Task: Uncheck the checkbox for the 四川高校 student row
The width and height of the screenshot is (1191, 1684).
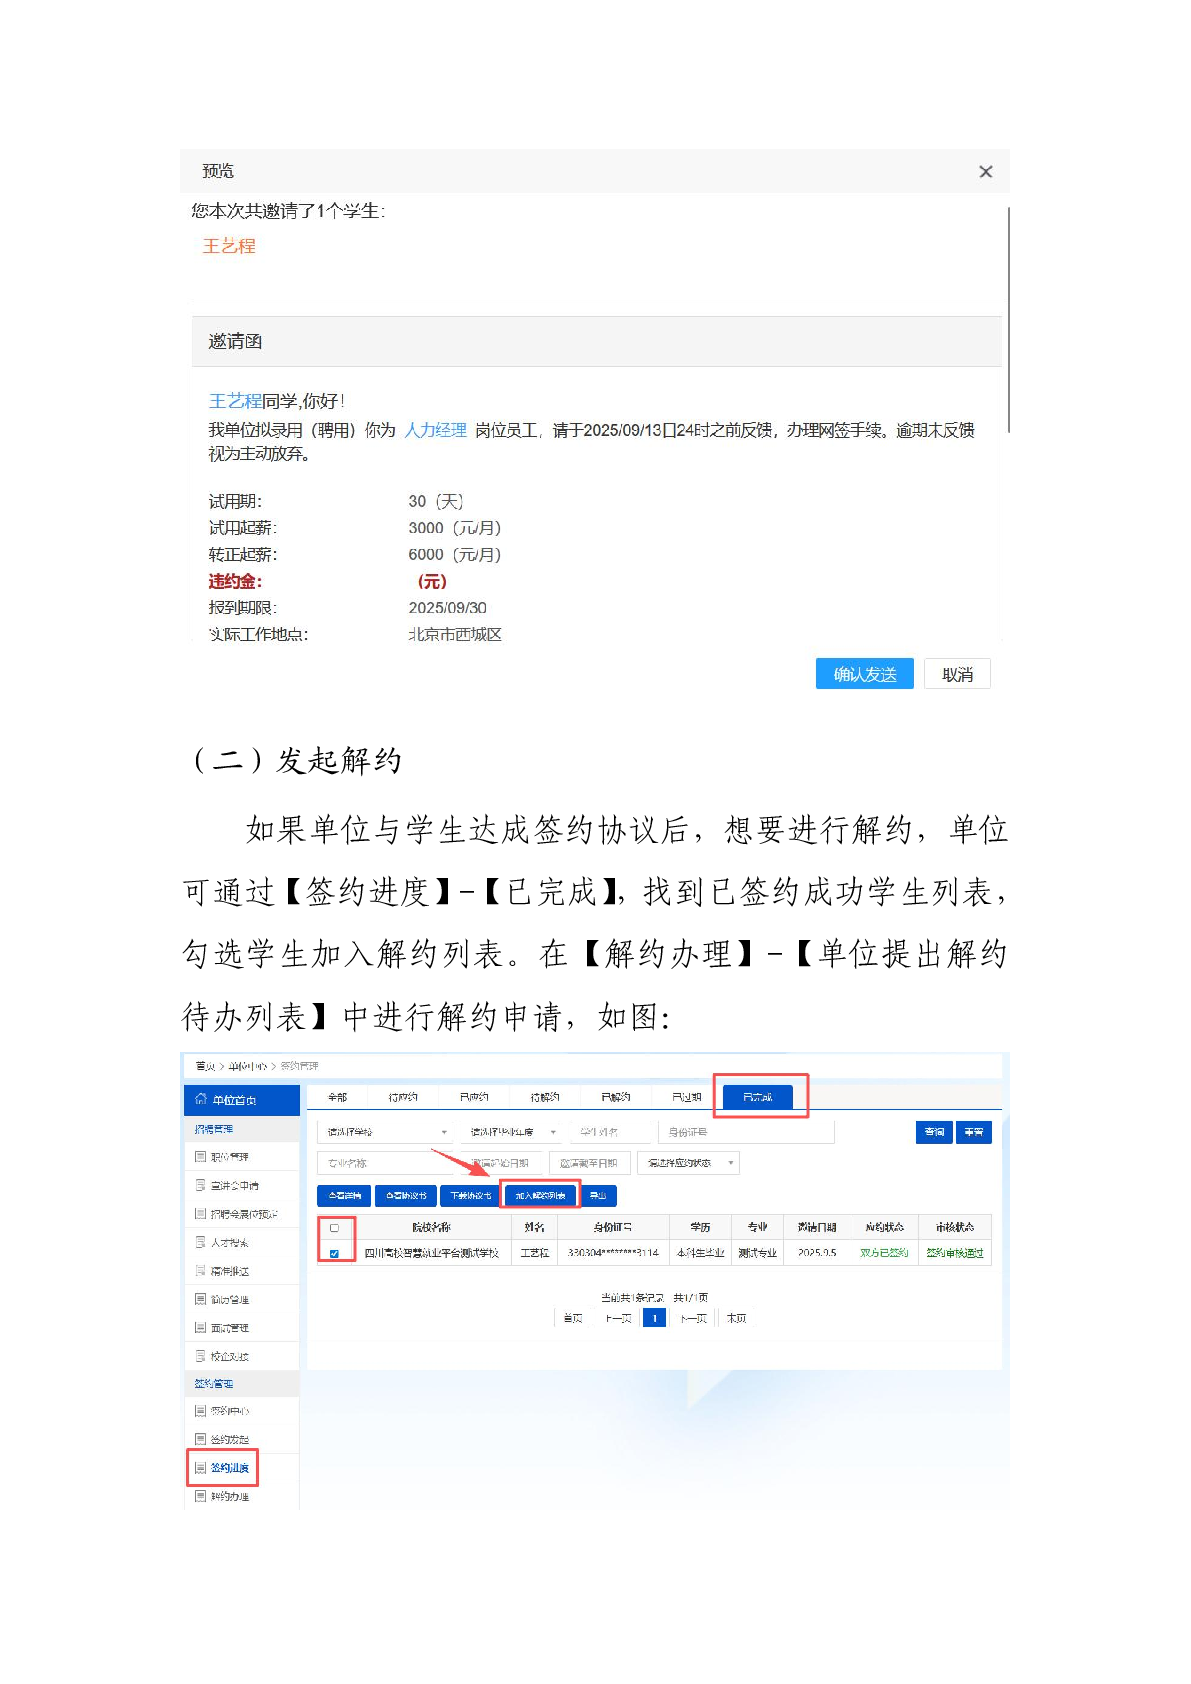Action: pyautogui.click(x=334, y=1253)
